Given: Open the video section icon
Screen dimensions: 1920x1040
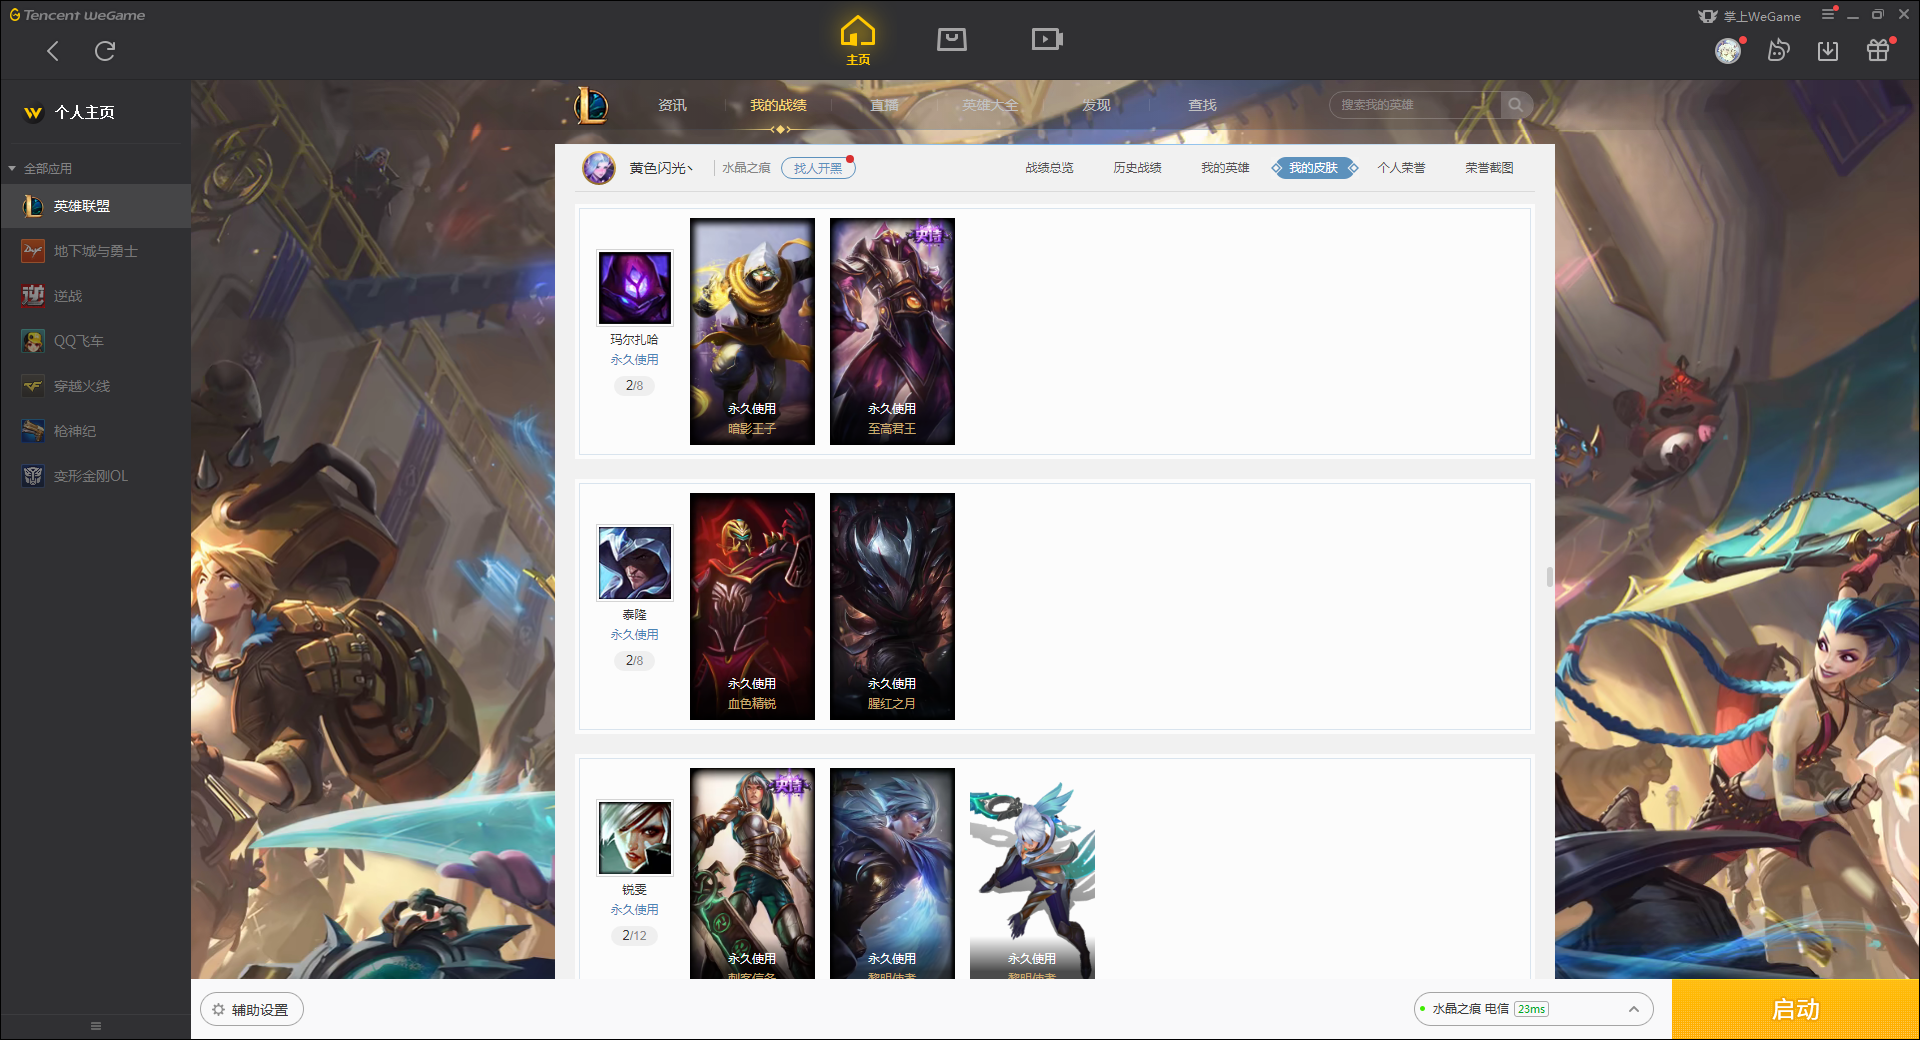Looking at the screenshot, I should [1047, 39].
